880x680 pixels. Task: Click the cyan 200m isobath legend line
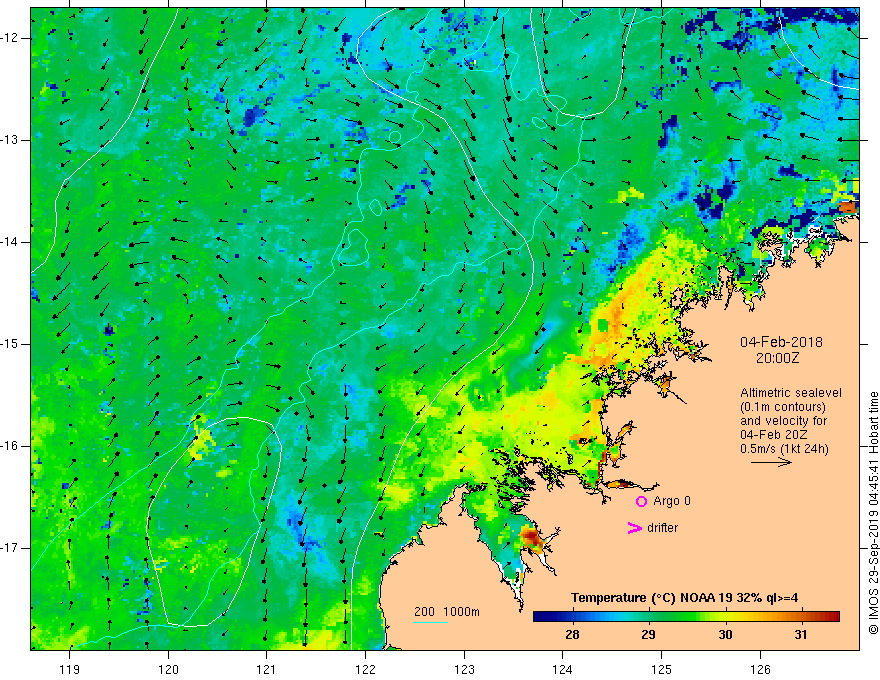tap(430, 622)
